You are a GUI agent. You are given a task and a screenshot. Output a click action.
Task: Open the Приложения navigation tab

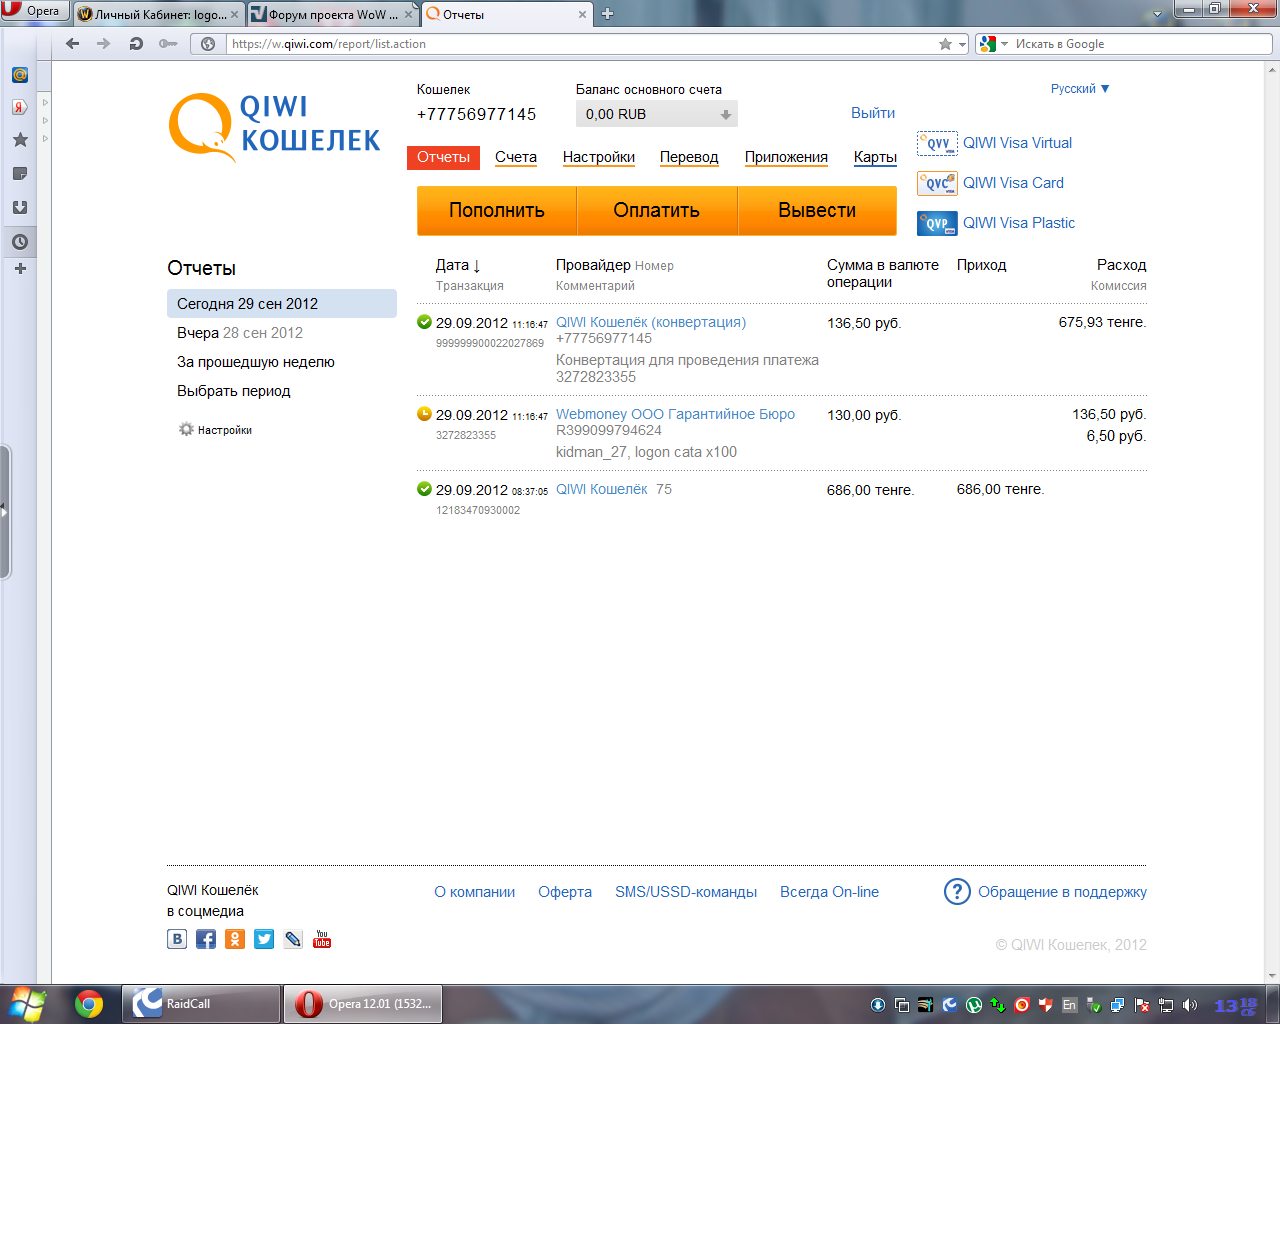(786, 157)
